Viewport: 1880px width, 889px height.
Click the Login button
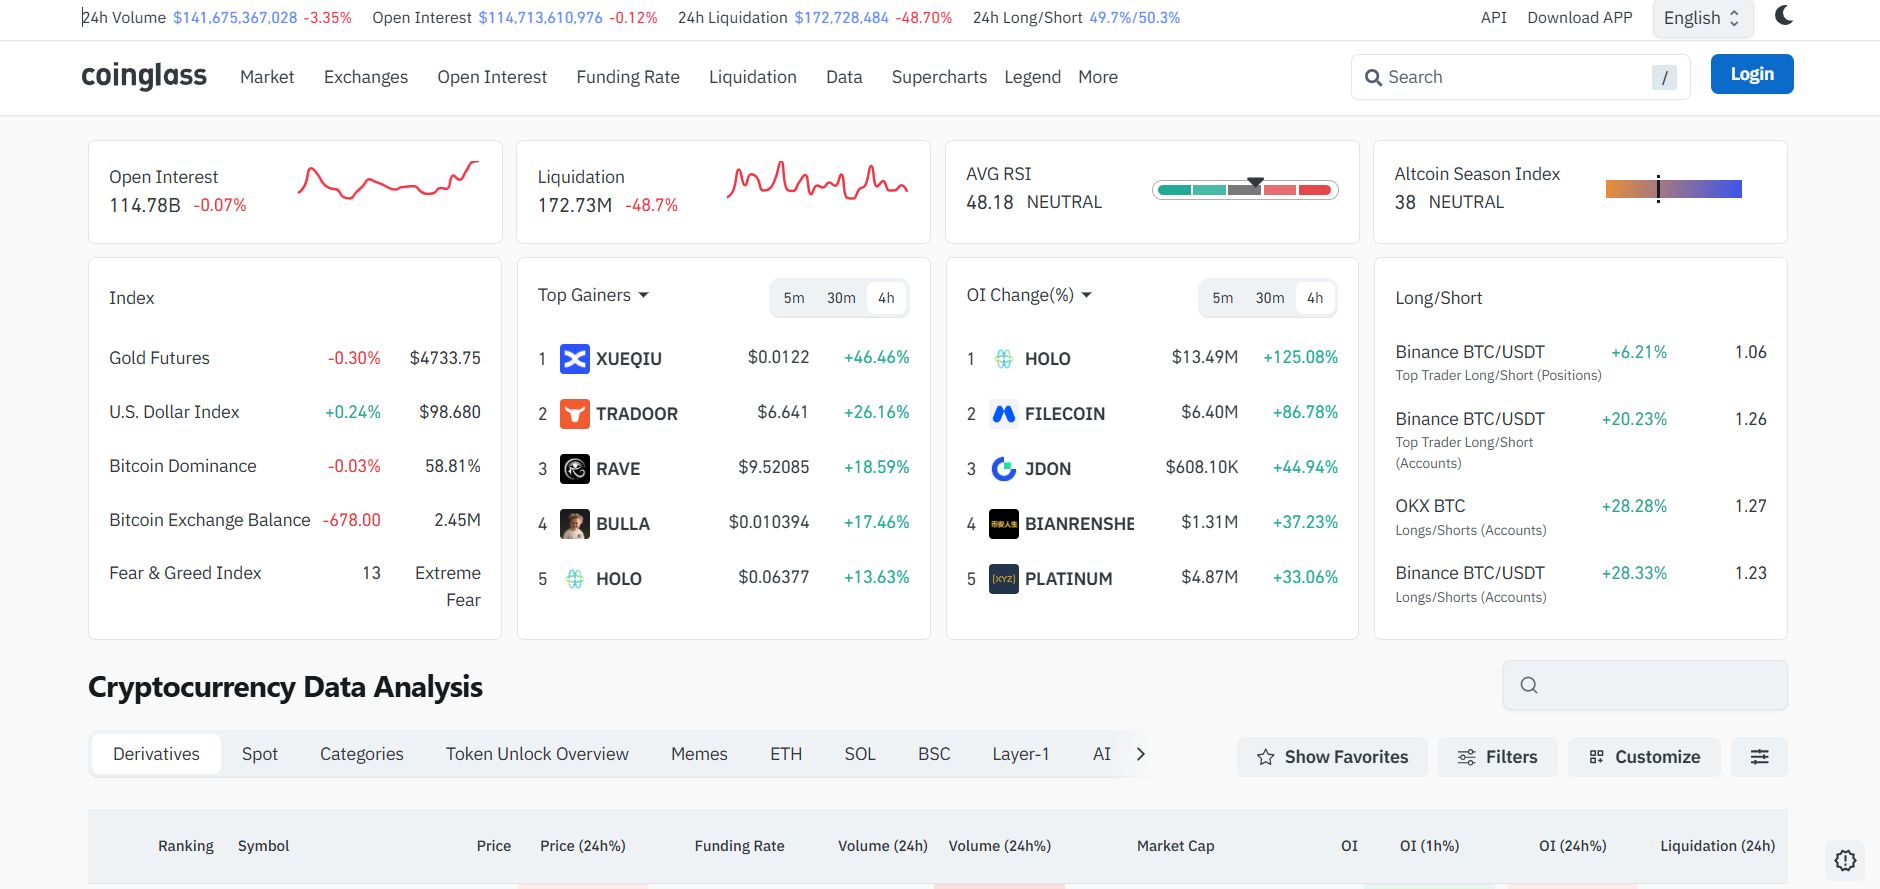[1752, 74]
